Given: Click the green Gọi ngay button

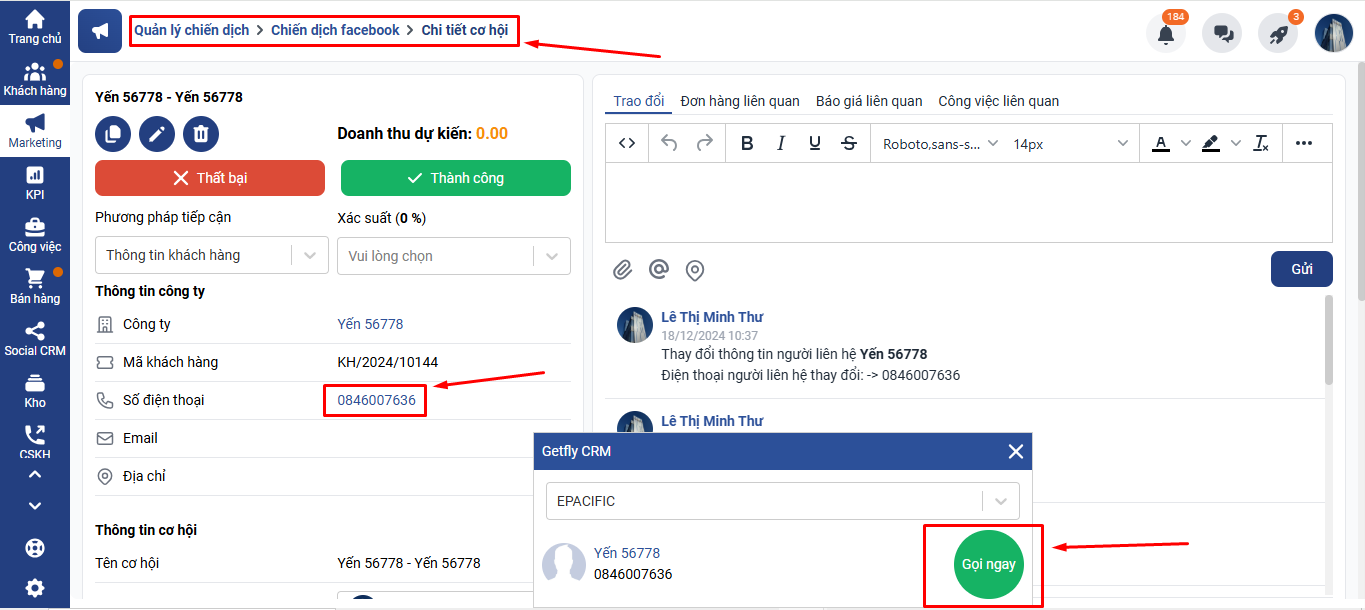Looking at the screenshot, I should point(988,564).
